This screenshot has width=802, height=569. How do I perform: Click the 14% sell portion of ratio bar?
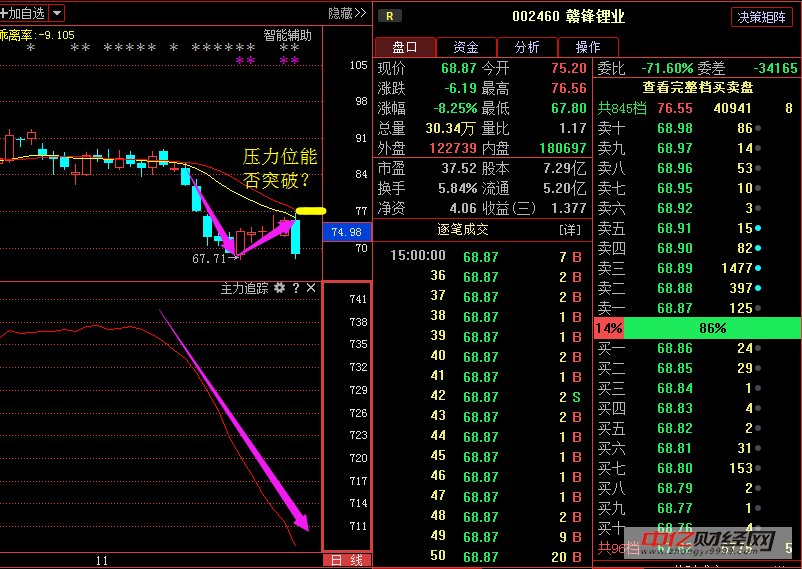coord(609,328)
